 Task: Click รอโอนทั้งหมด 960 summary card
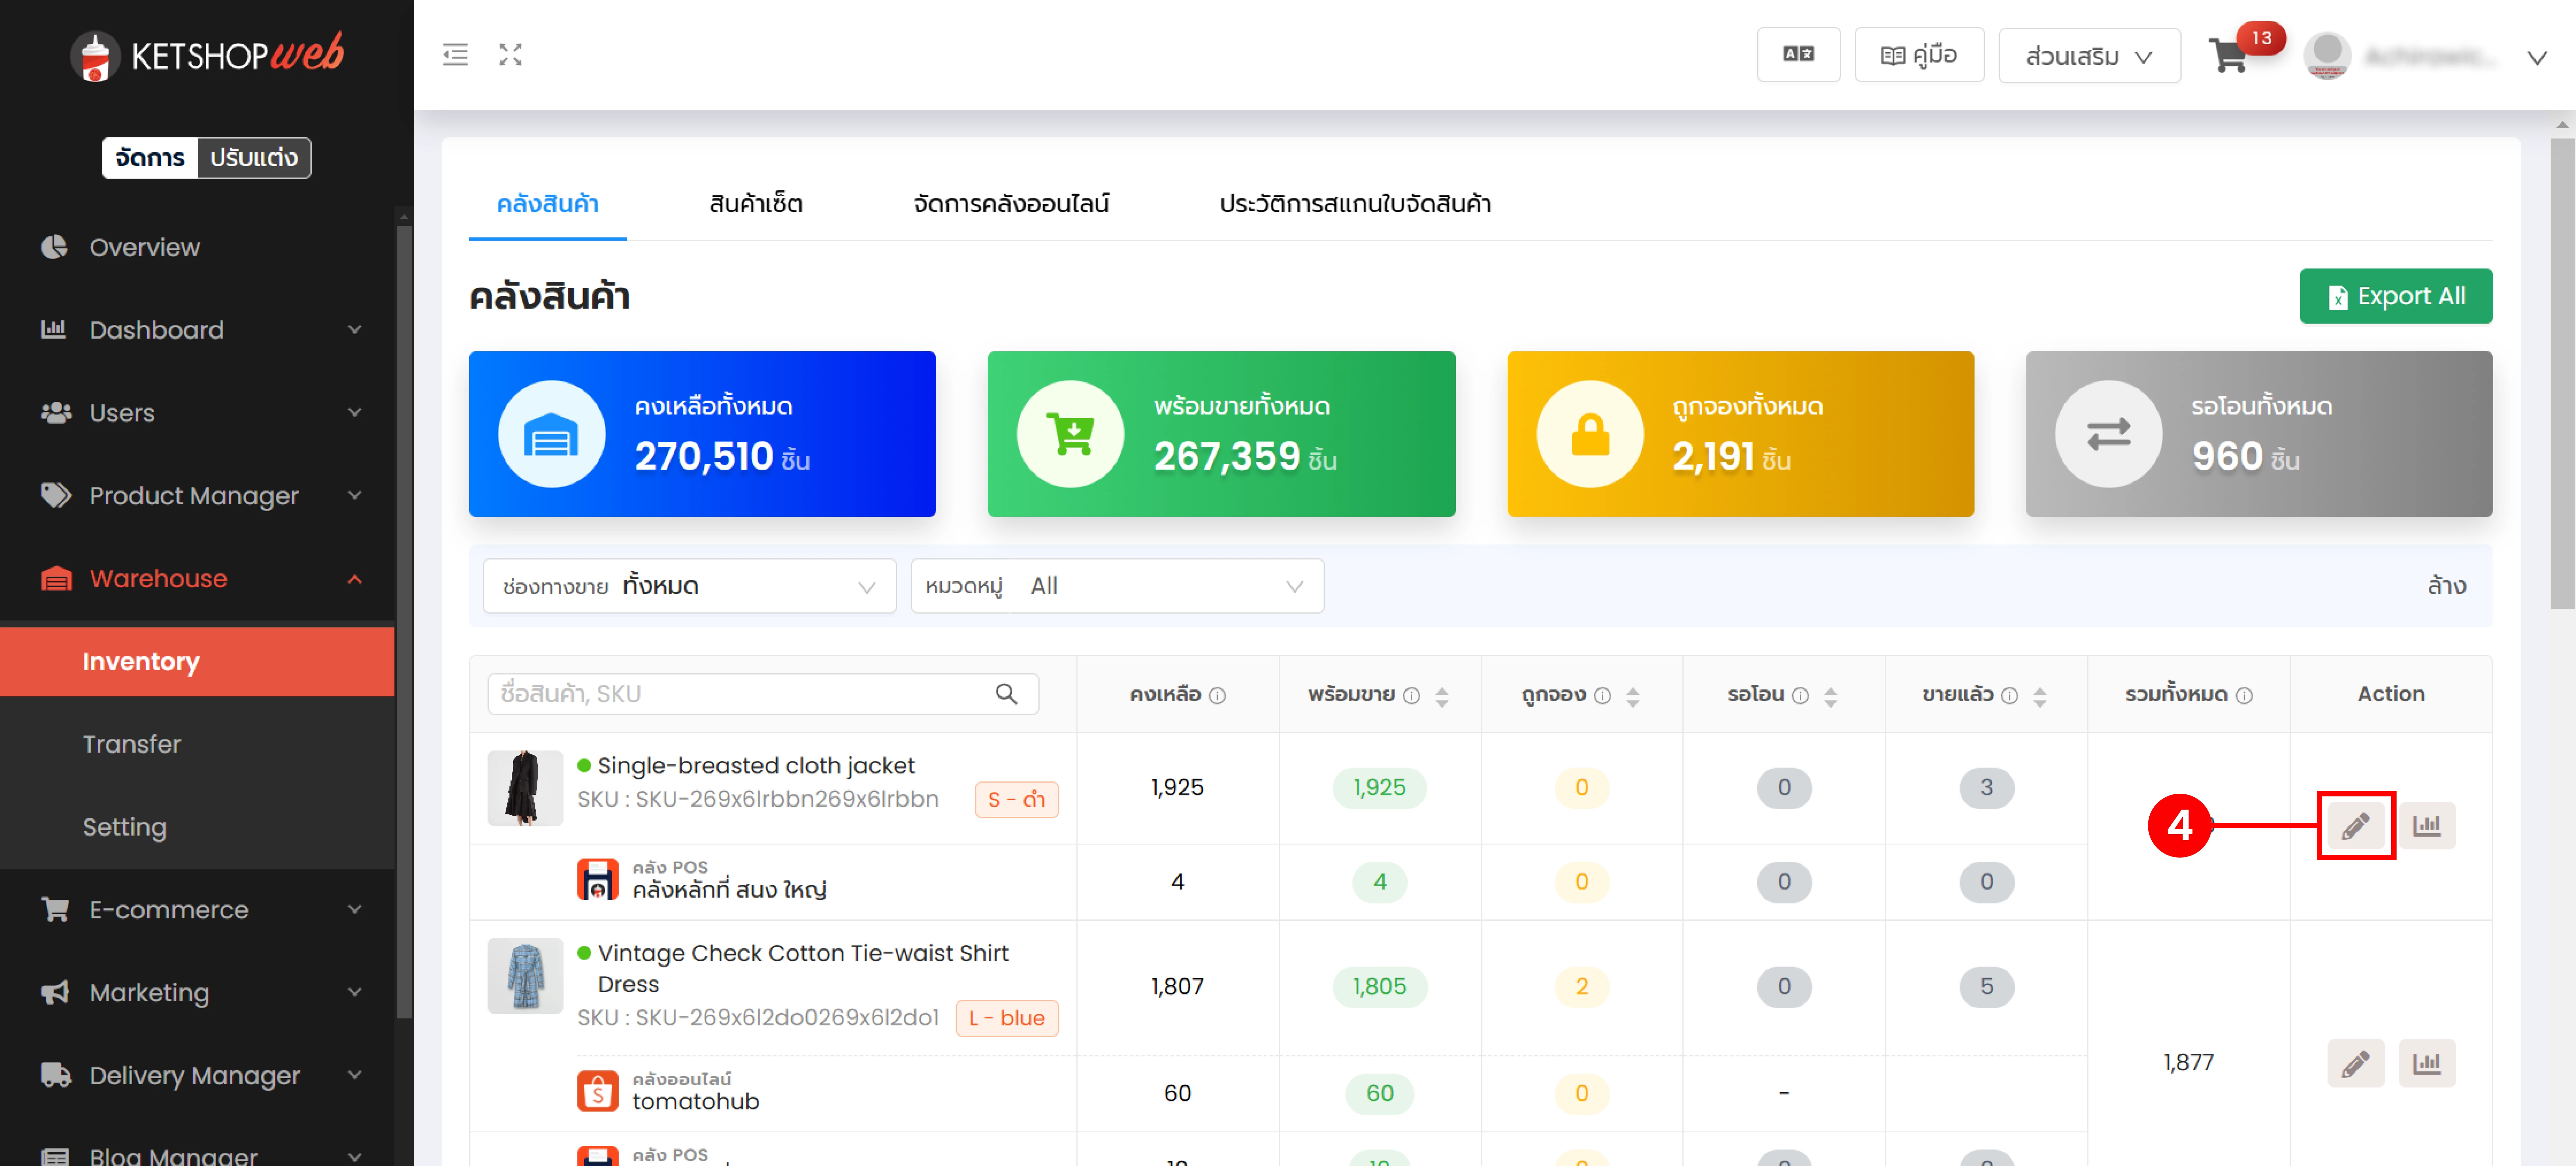[2259, 434]
